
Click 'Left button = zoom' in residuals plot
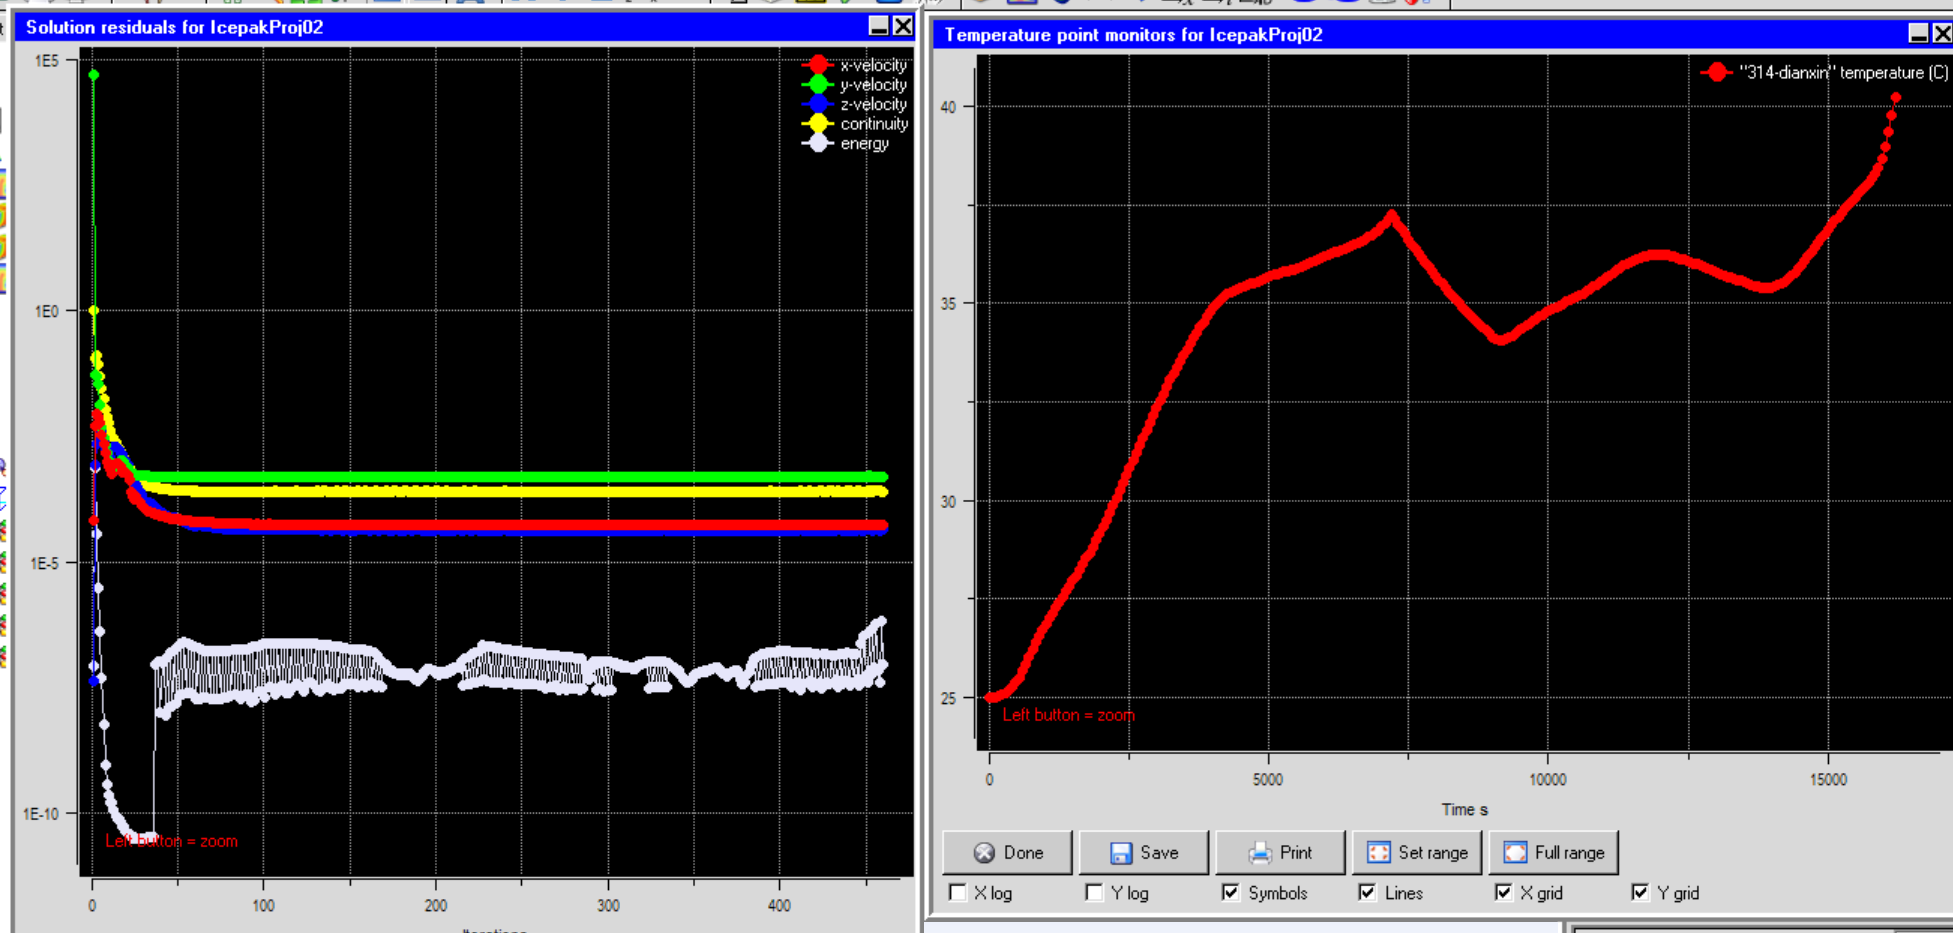172,842
